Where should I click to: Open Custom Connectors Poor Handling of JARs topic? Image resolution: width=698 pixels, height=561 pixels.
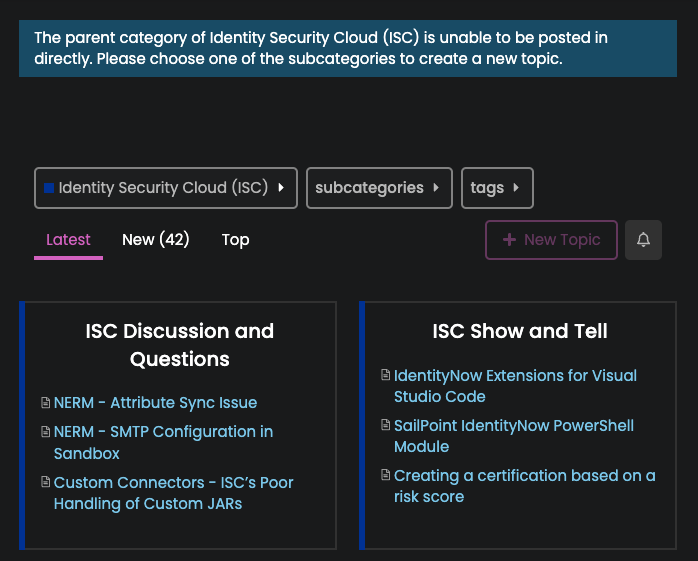[x=174, y=493]
